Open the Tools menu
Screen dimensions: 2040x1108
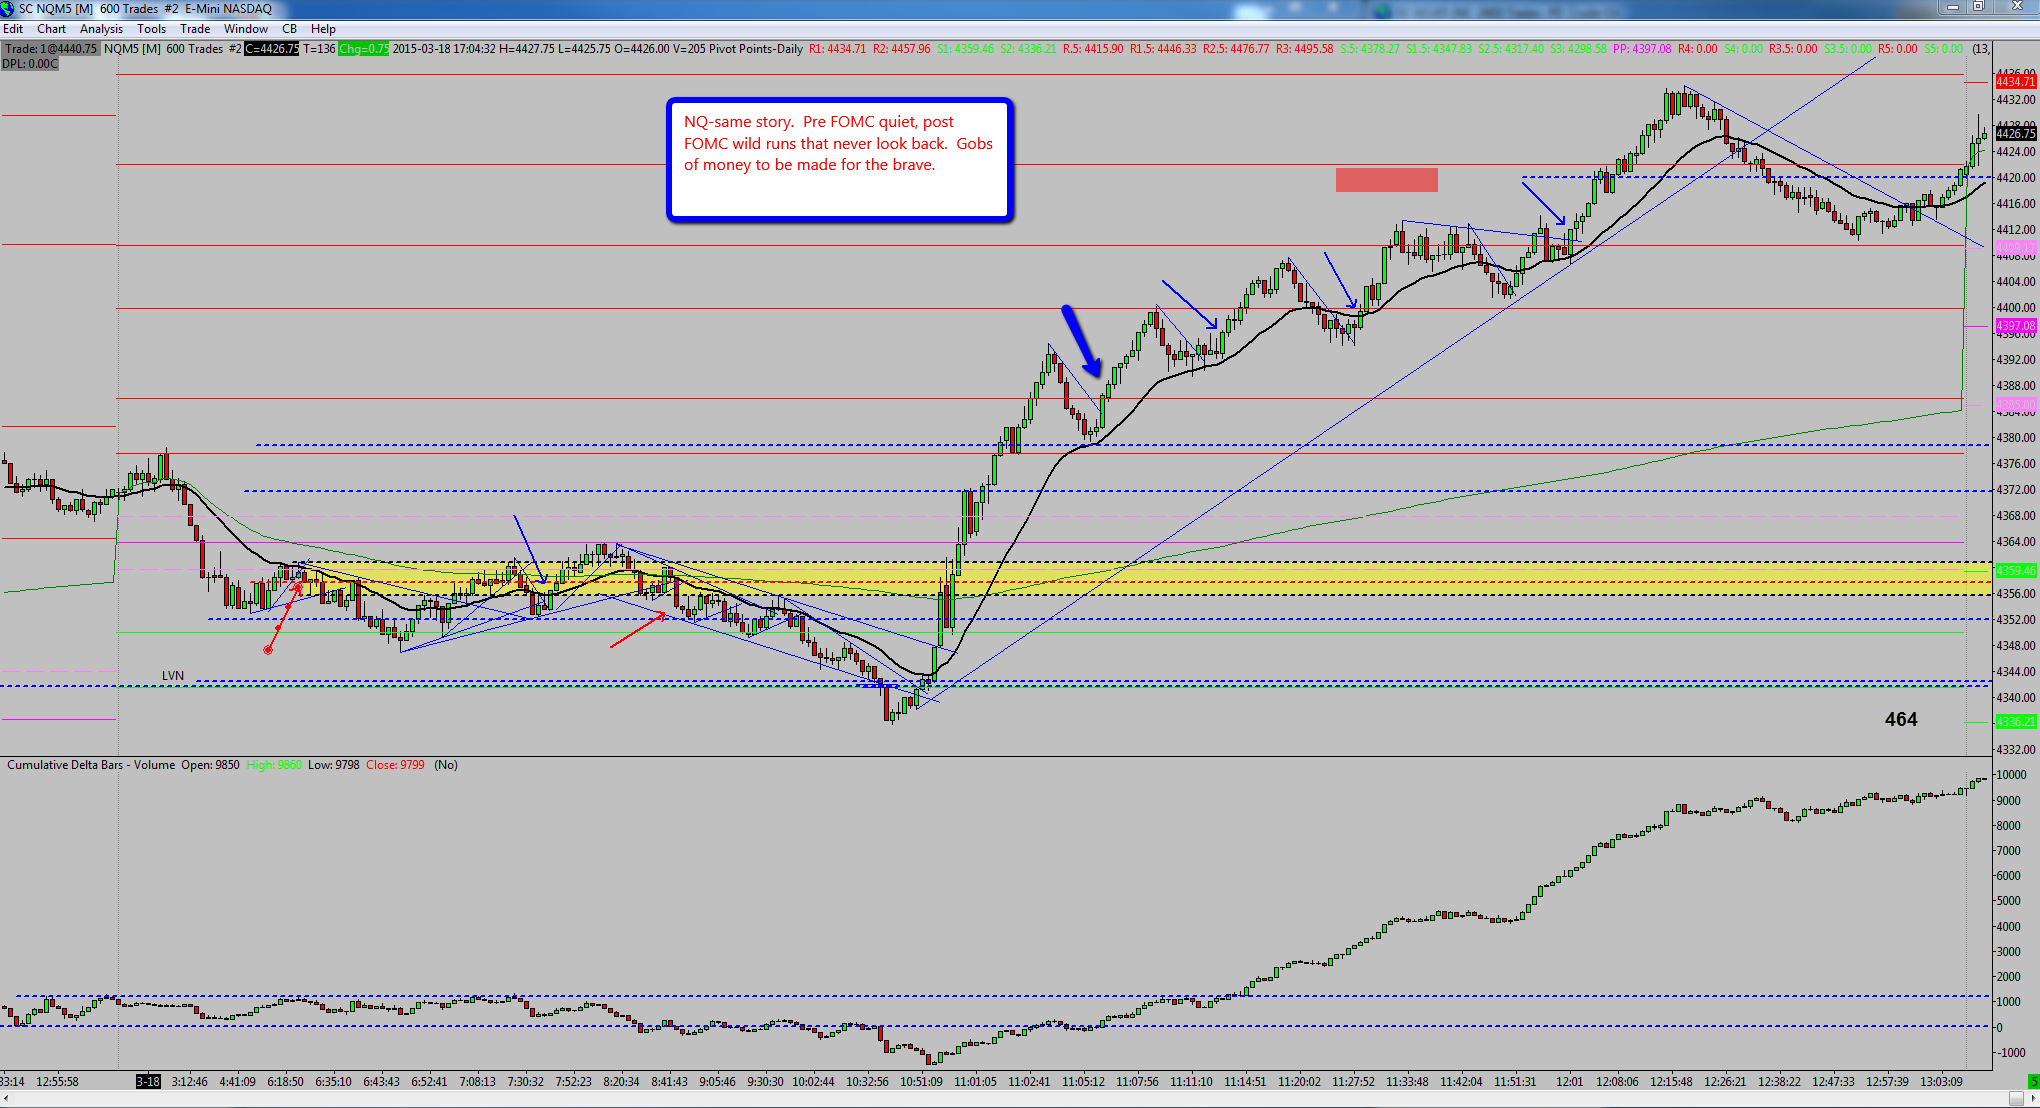click(x=151, y=29)
